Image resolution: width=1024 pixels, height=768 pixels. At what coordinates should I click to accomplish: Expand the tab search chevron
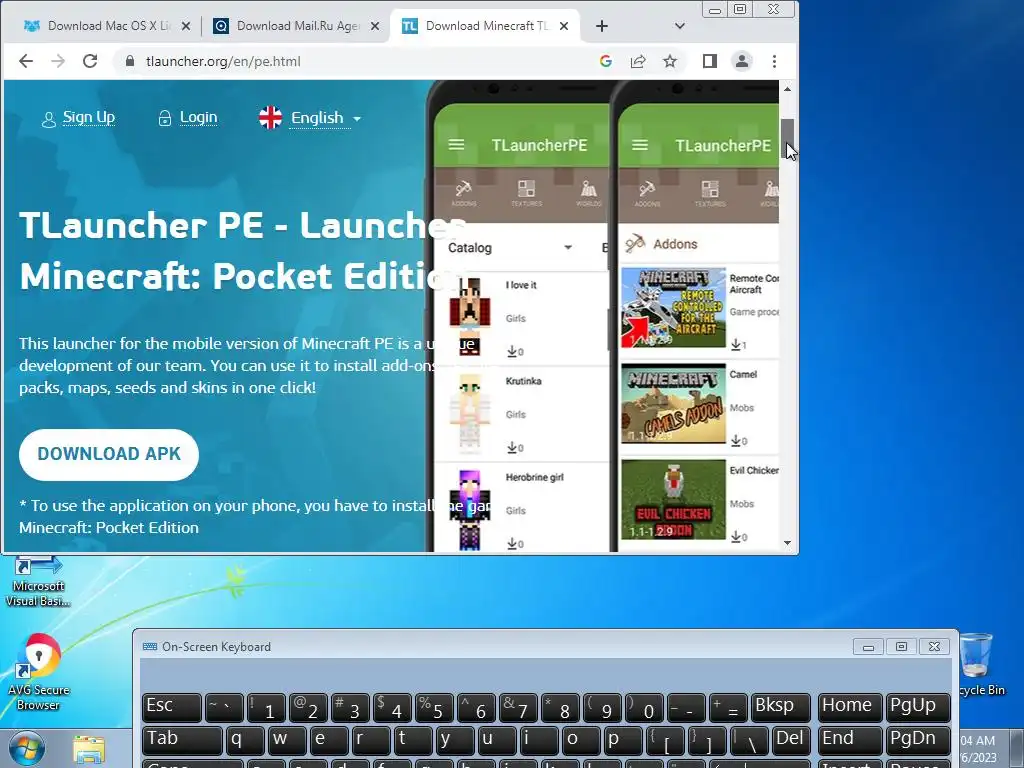pos(680,26)
